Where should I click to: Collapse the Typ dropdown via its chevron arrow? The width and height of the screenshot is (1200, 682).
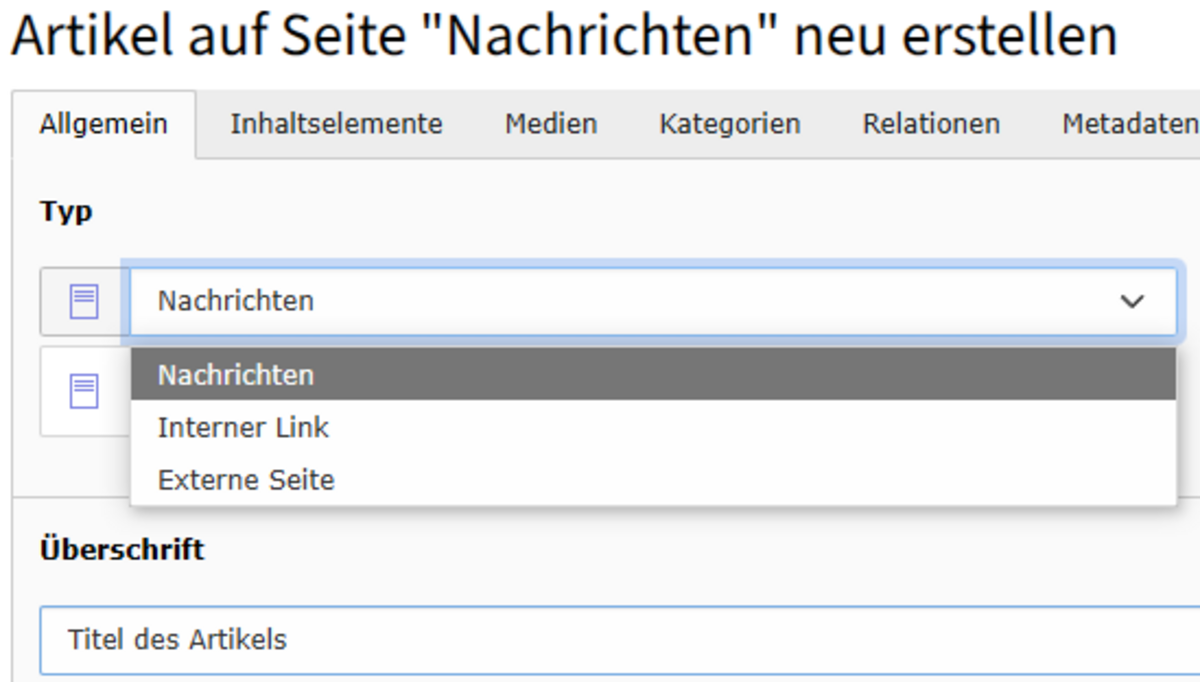[x=1132, y=301]
